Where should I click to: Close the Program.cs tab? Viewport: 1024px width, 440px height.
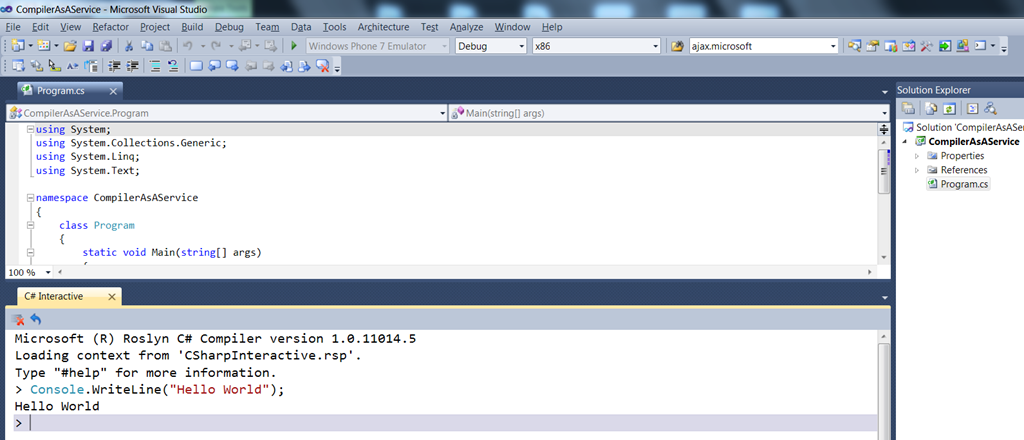pos(113,91)
